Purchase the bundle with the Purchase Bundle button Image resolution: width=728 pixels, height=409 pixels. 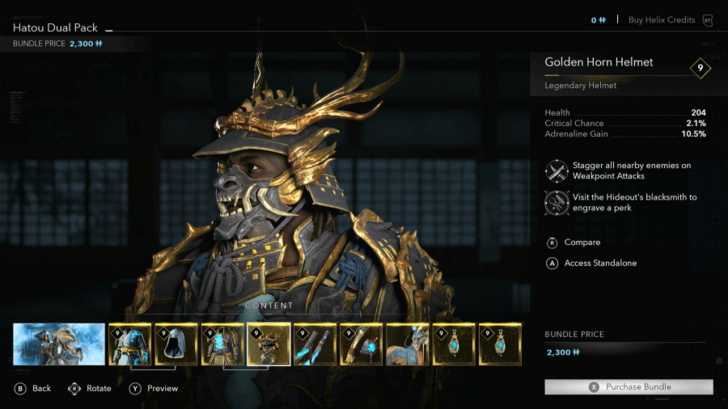629,387
